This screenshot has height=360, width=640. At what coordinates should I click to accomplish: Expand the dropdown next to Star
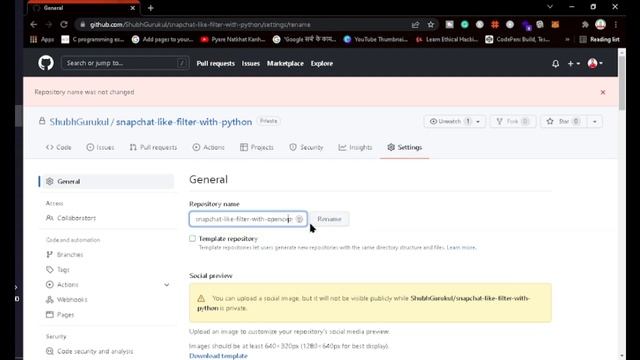tap(595, 121)
